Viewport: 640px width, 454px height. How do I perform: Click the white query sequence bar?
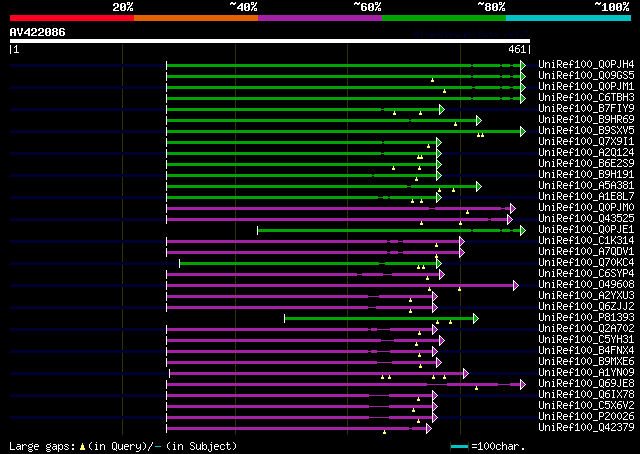[x=270, y=41]
